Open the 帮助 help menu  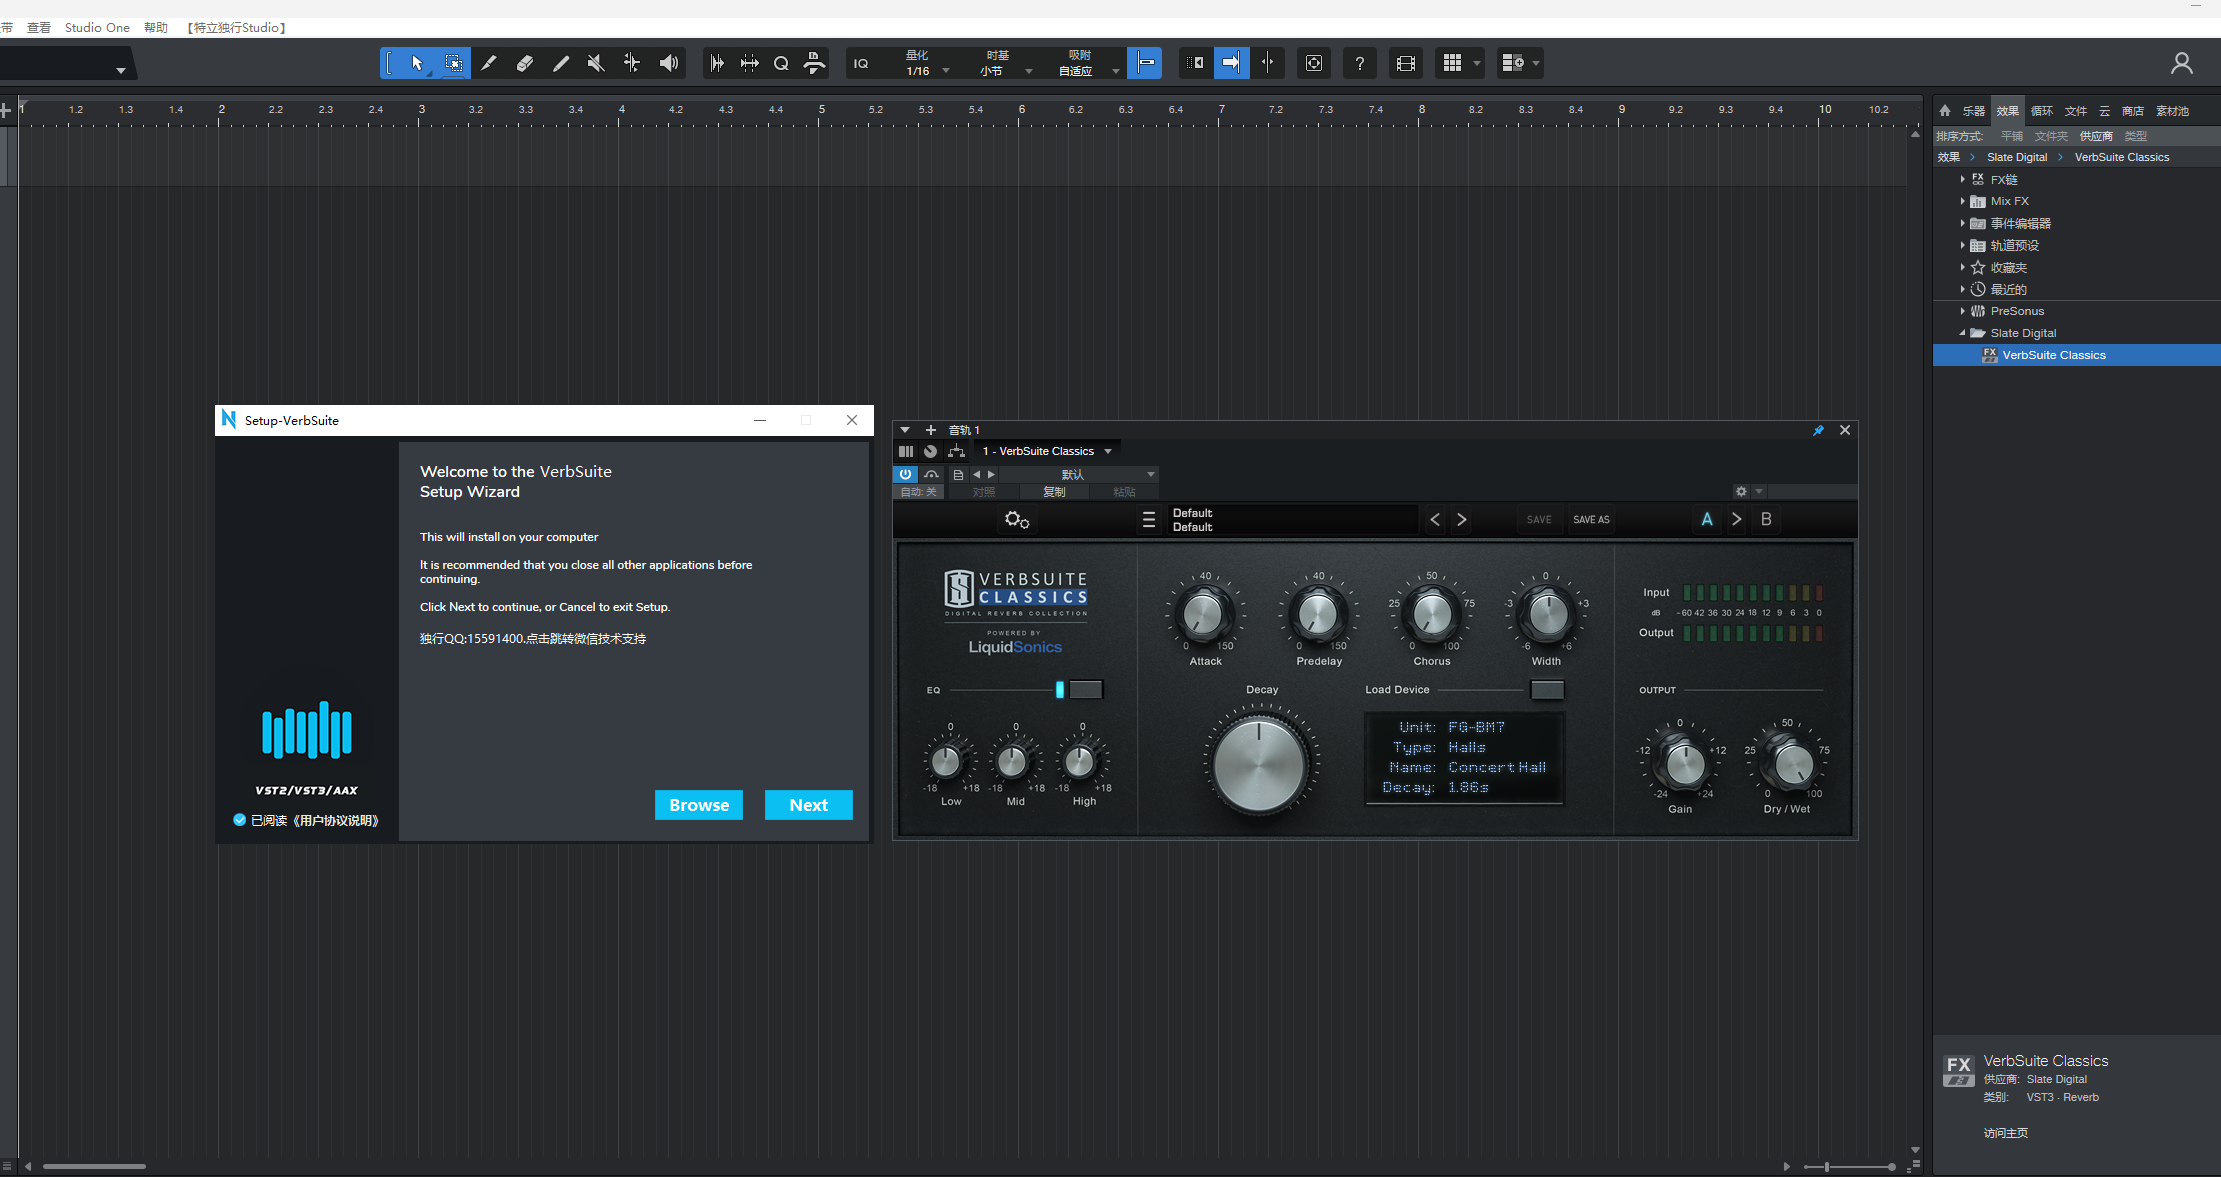(x=155, y=27)
